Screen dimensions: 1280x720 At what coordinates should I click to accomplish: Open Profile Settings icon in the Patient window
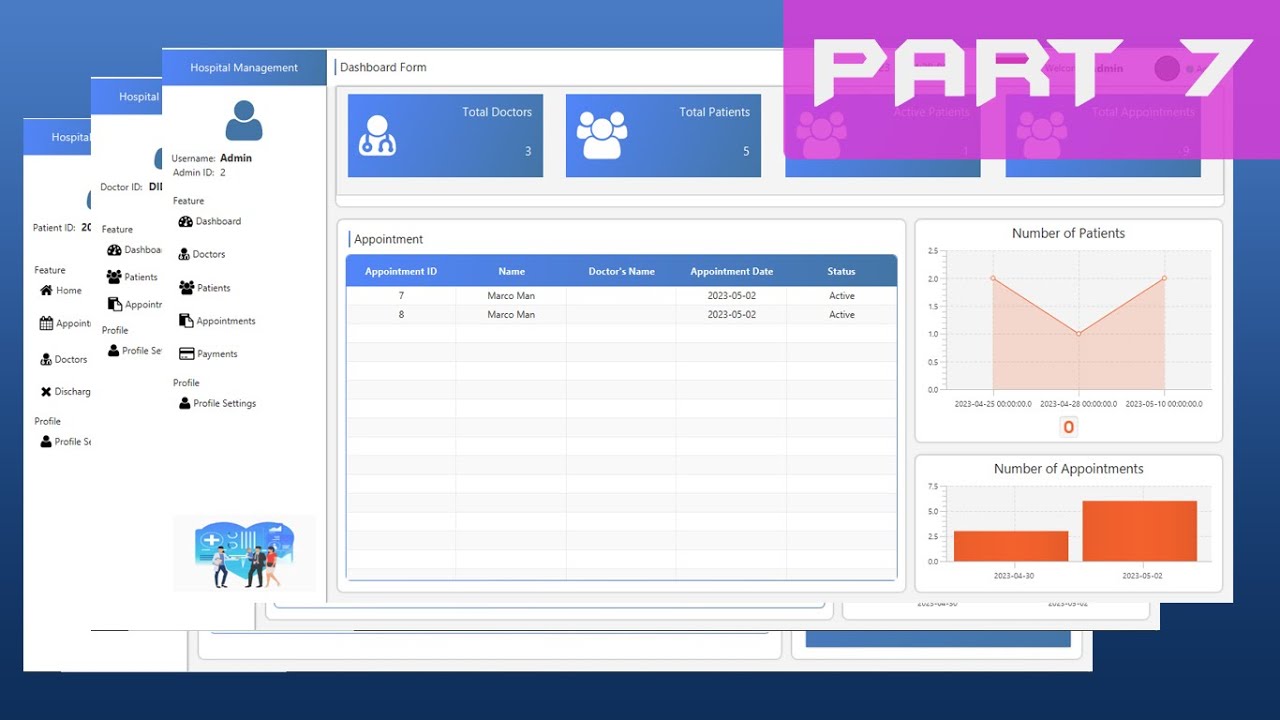tap(46, 441)
